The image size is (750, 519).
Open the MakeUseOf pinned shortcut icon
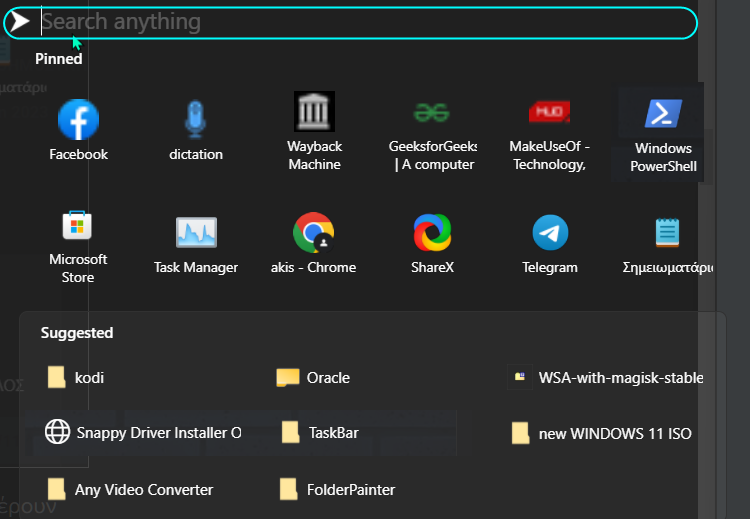(x=549, y=111)
